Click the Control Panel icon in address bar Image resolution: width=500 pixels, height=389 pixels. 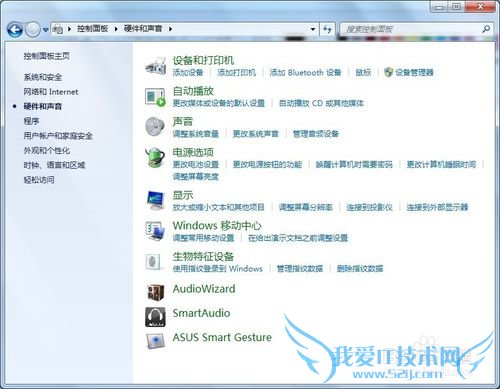pyautogui.click(x=58, y=29)
